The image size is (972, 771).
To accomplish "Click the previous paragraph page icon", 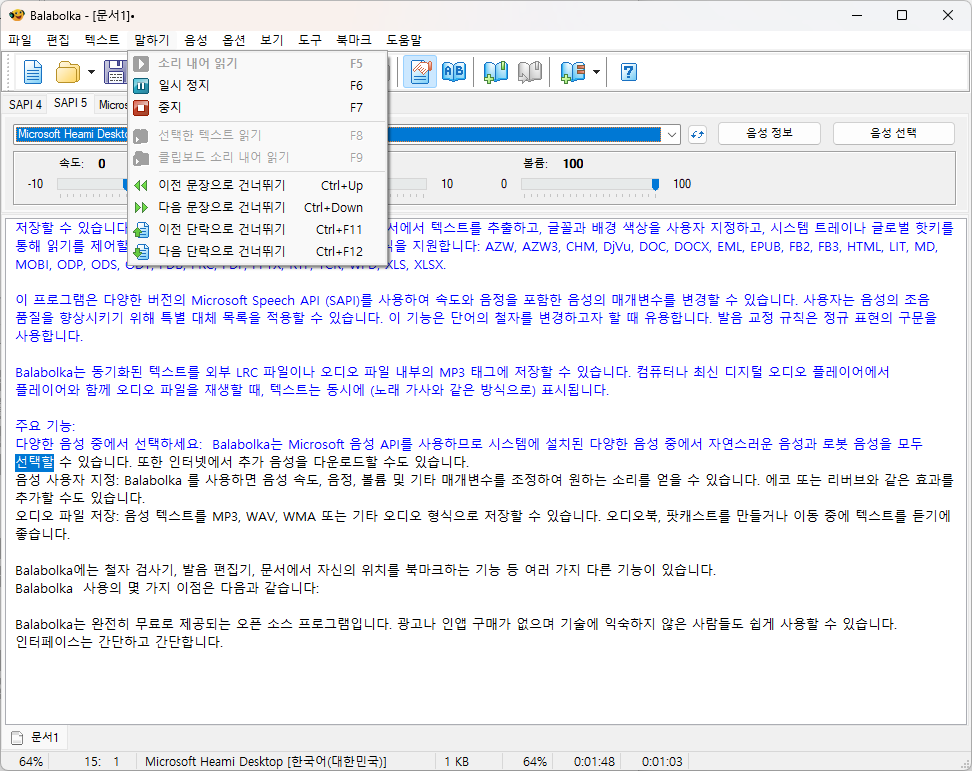I will click(141, 230).
